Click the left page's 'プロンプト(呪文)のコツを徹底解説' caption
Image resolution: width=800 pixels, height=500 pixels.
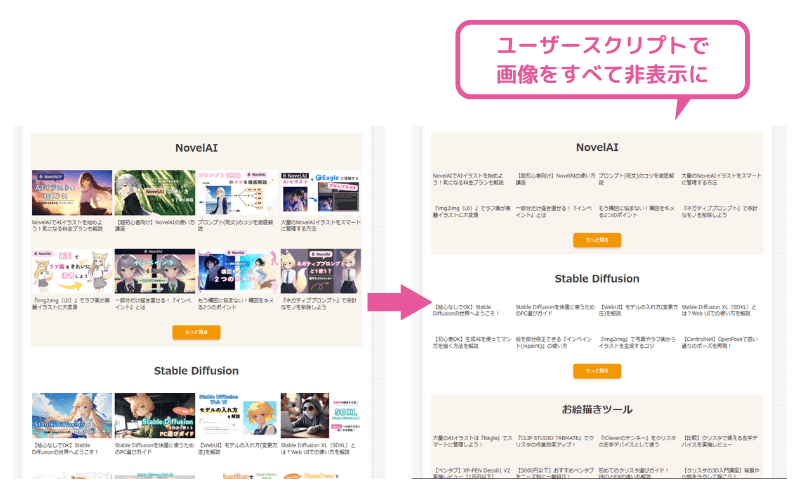(x=236, y=226)
